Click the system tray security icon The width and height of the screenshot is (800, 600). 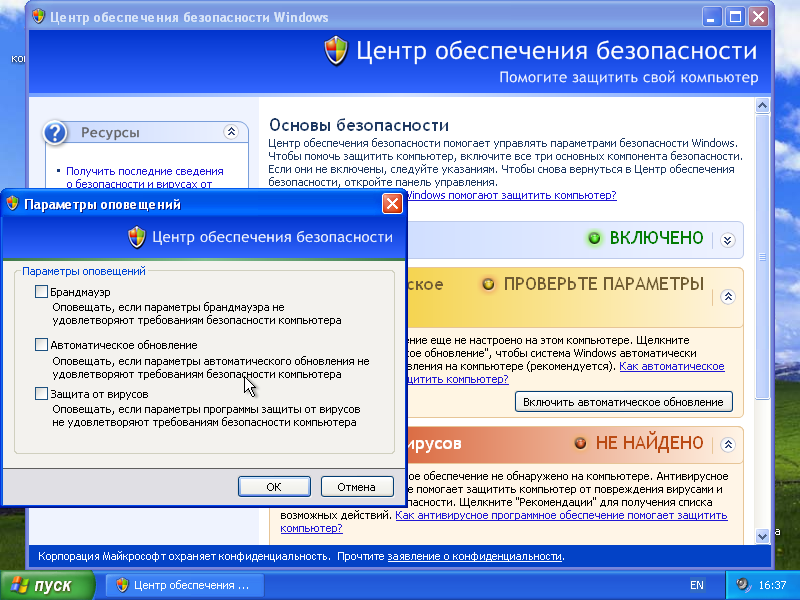pyautogui.click(x=743, y=585)
